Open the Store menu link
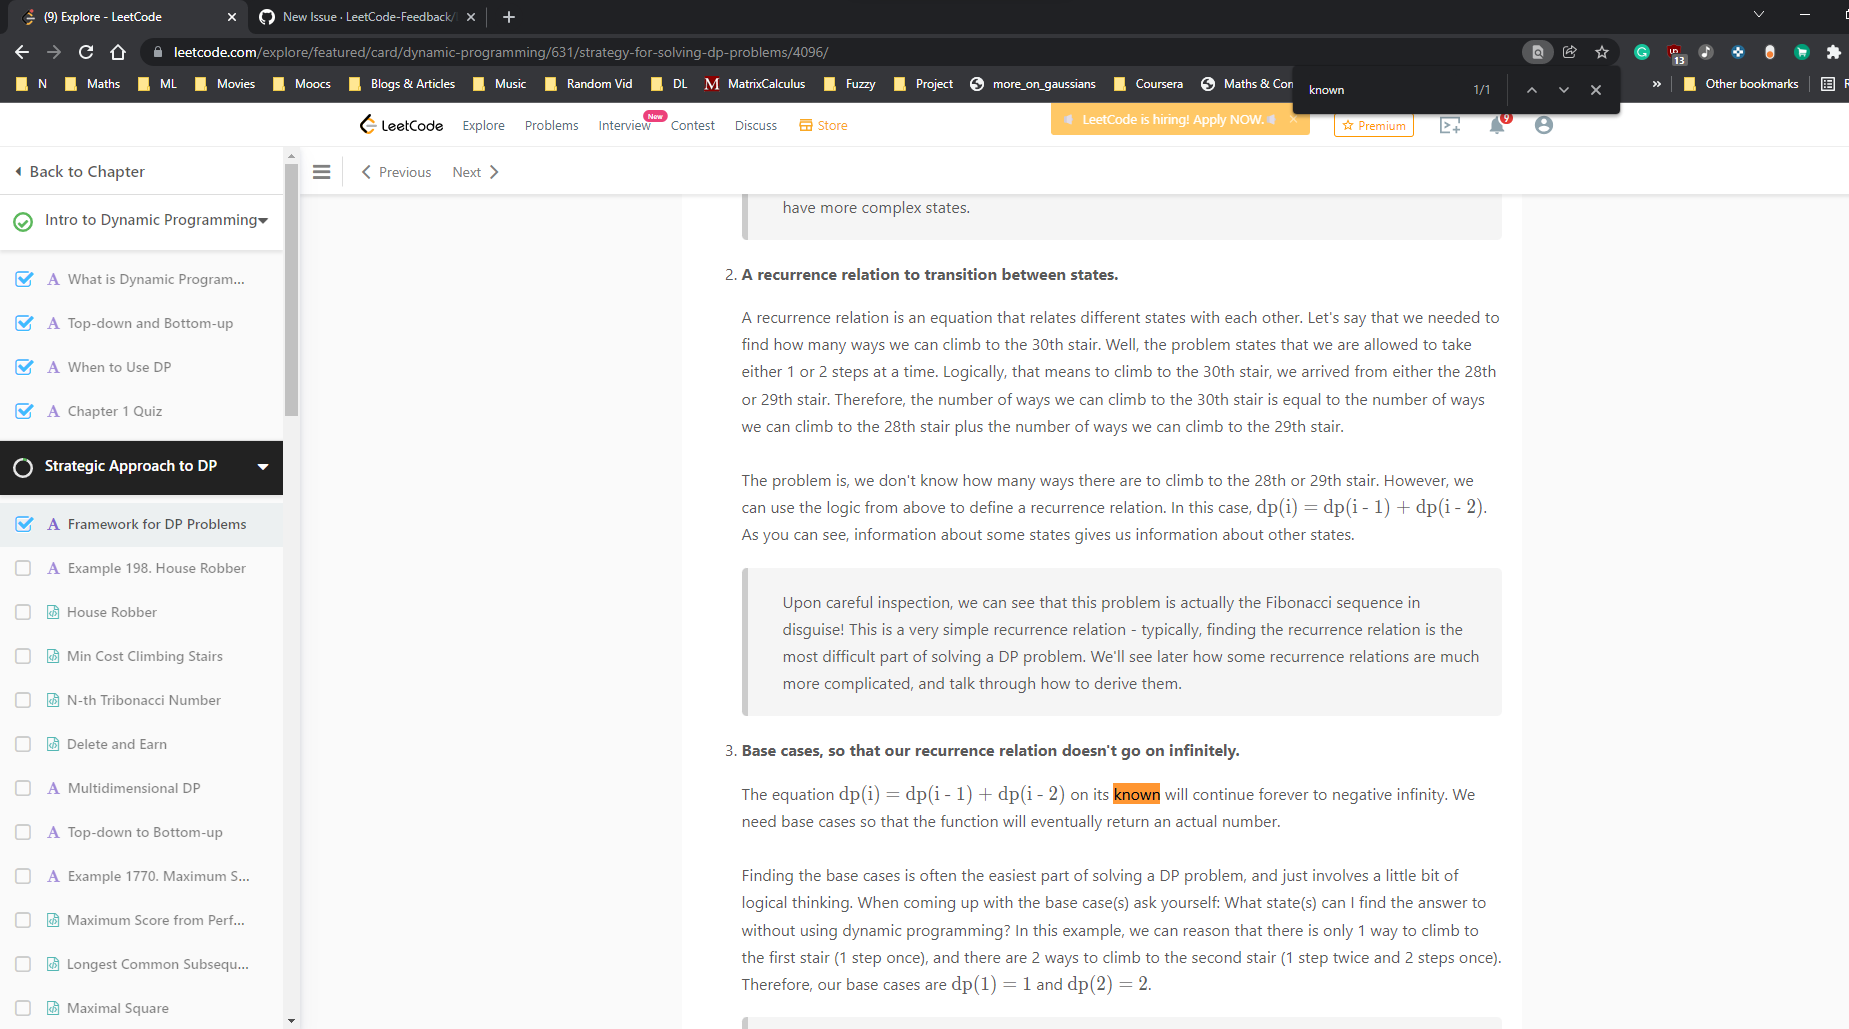The height and width of the screenshot is (1029, 1849). (x=823, y=125)
